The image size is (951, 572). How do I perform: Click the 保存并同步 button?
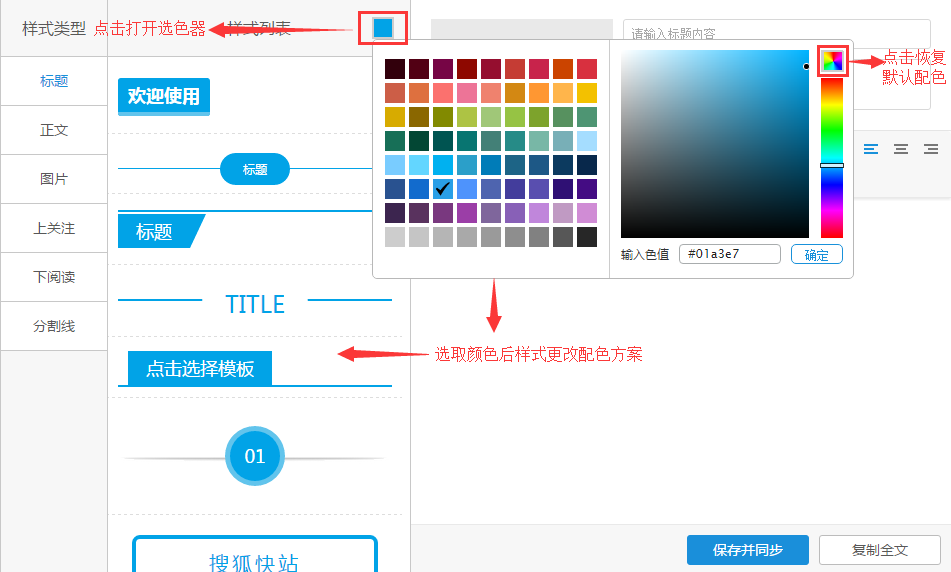[747, 550]
